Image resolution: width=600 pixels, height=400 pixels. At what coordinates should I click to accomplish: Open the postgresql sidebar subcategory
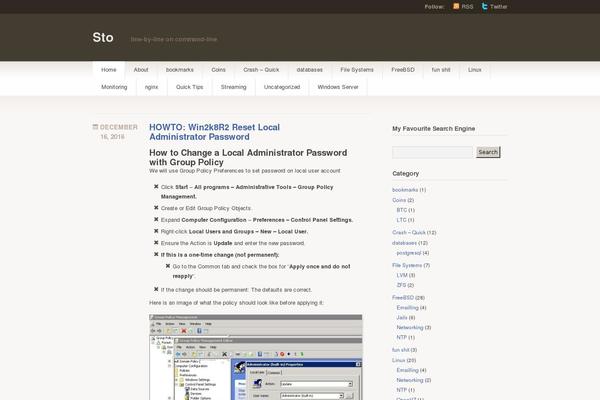[409, 253]
